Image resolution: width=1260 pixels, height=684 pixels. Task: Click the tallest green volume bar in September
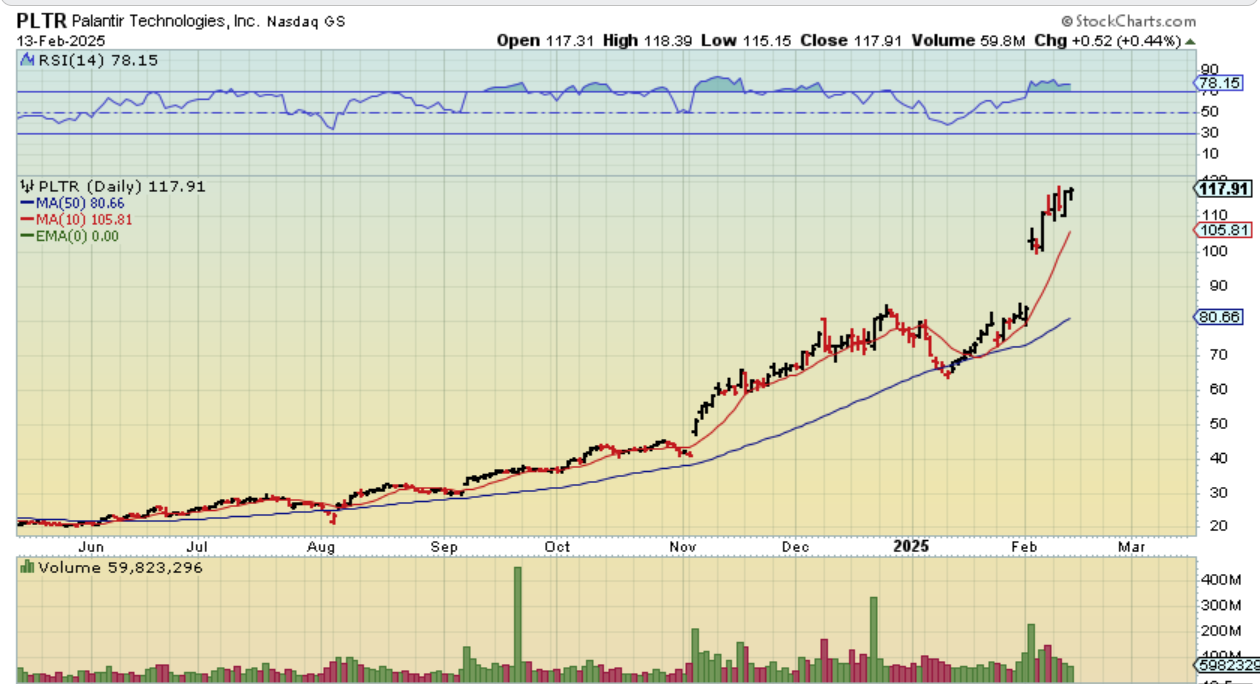coord(518,625)
